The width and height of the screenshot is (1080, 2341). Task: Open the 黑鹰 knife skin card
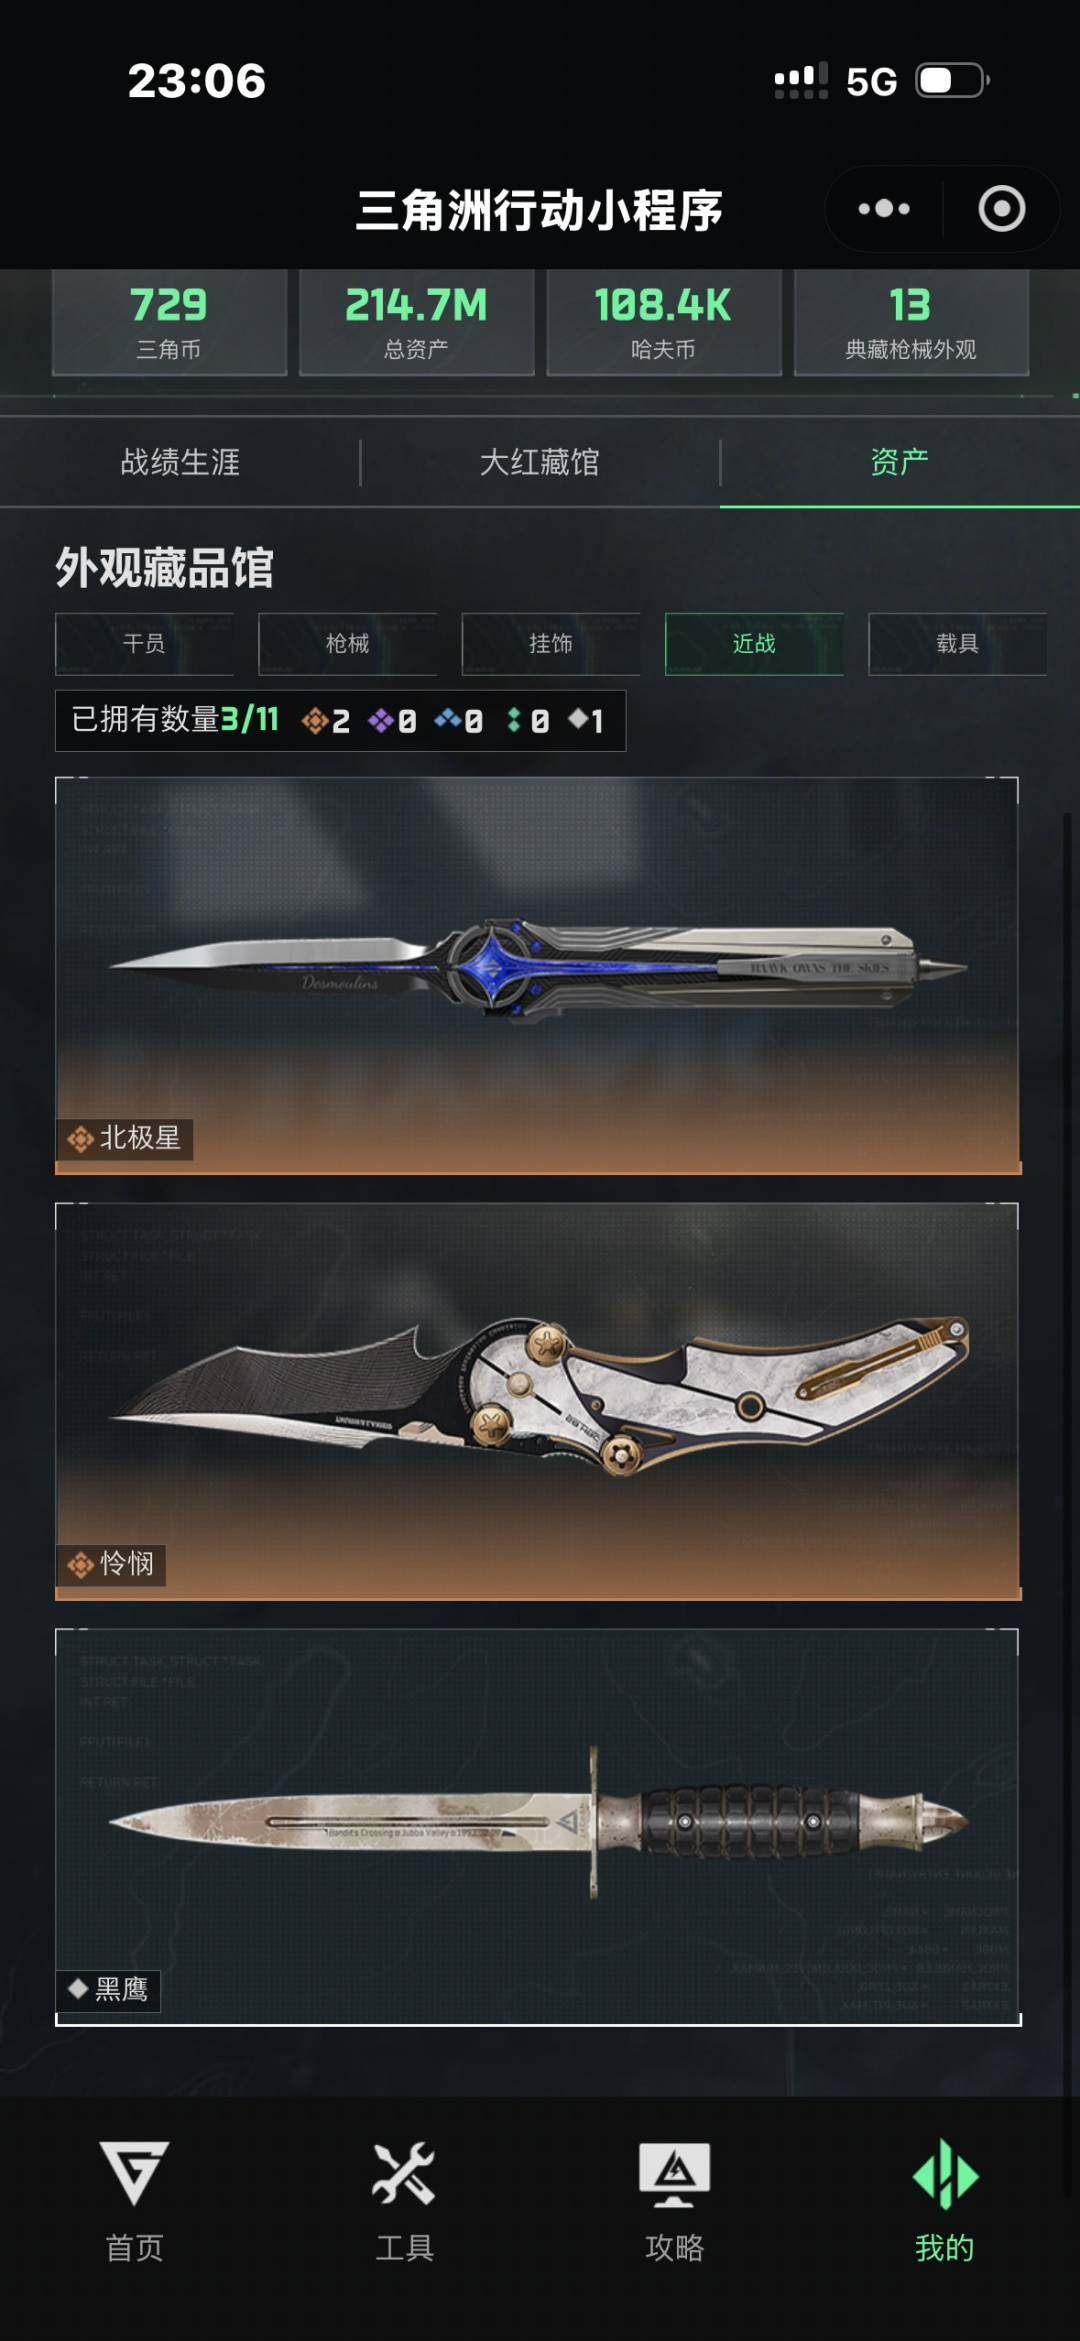[538, 1827]
